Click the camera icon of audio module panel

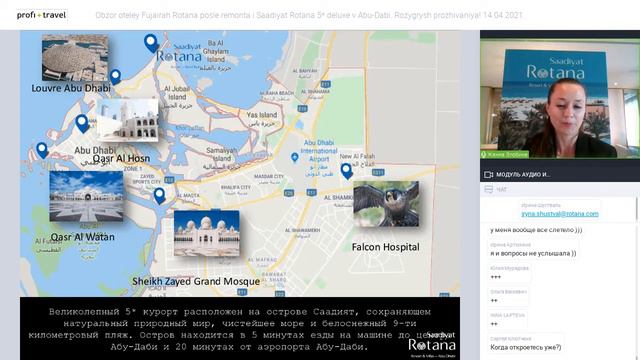pyautogui.click(x=489, y=175)
